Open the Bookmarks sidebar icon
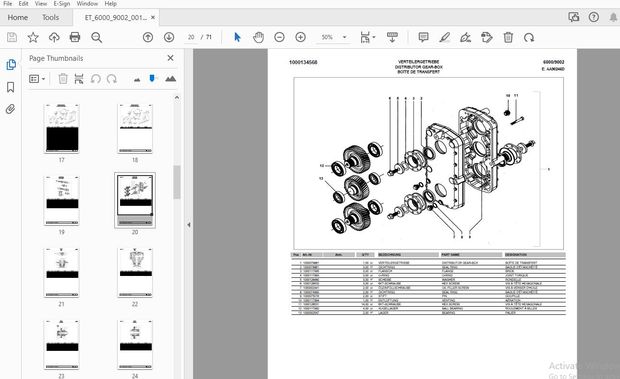 click(11, 87)
